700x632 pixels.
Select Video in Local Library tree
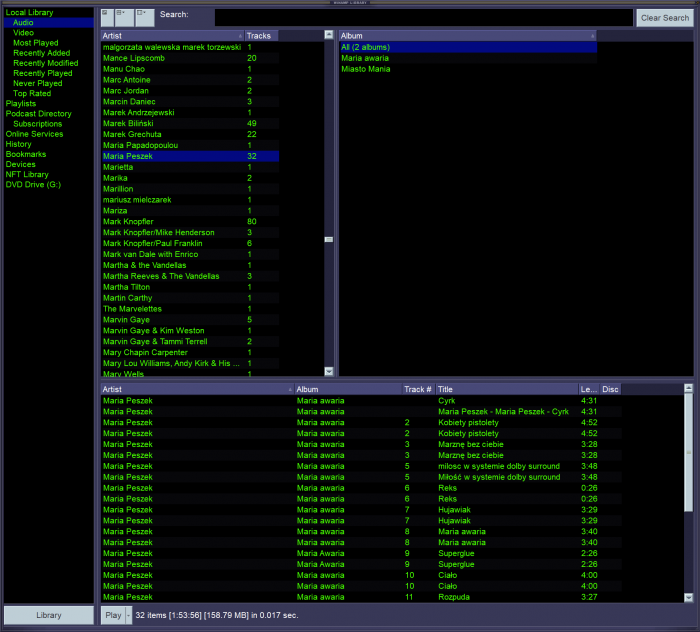pyautogui.click(x=23, y=32)
